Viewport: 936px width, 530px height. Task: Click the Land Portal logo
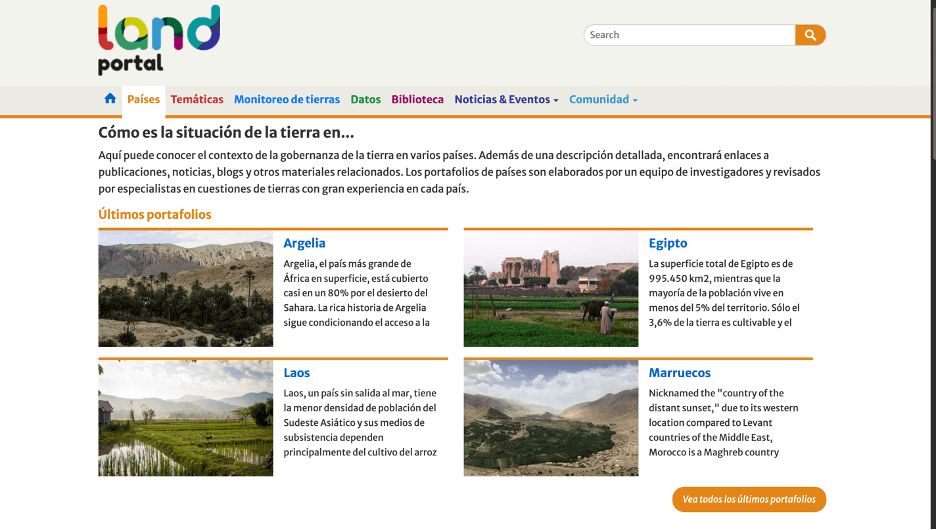(x=158, y=40)
